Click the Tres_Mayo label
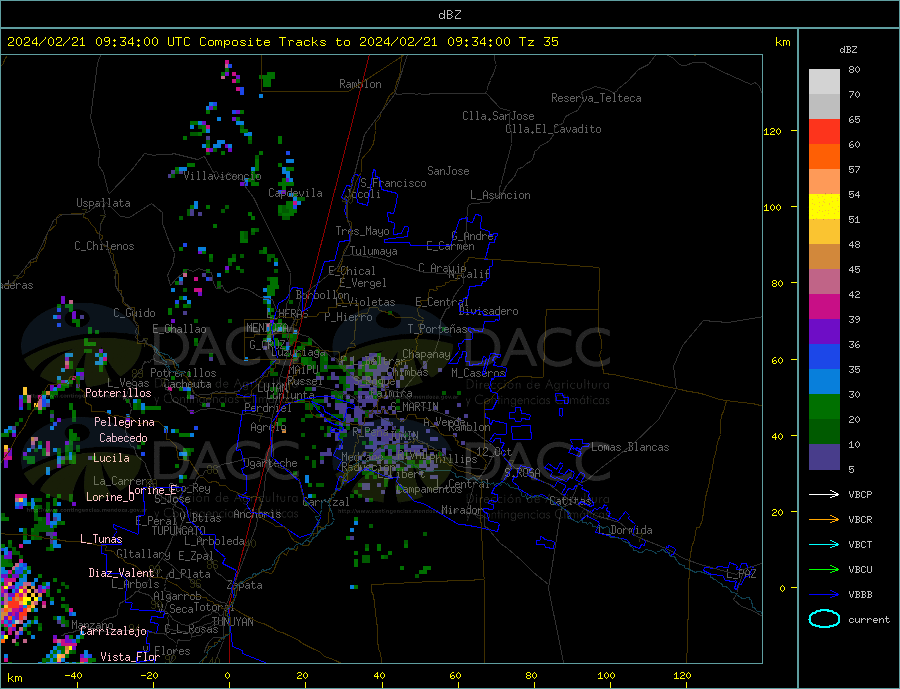The image size is (900, 689). [362, 231]
